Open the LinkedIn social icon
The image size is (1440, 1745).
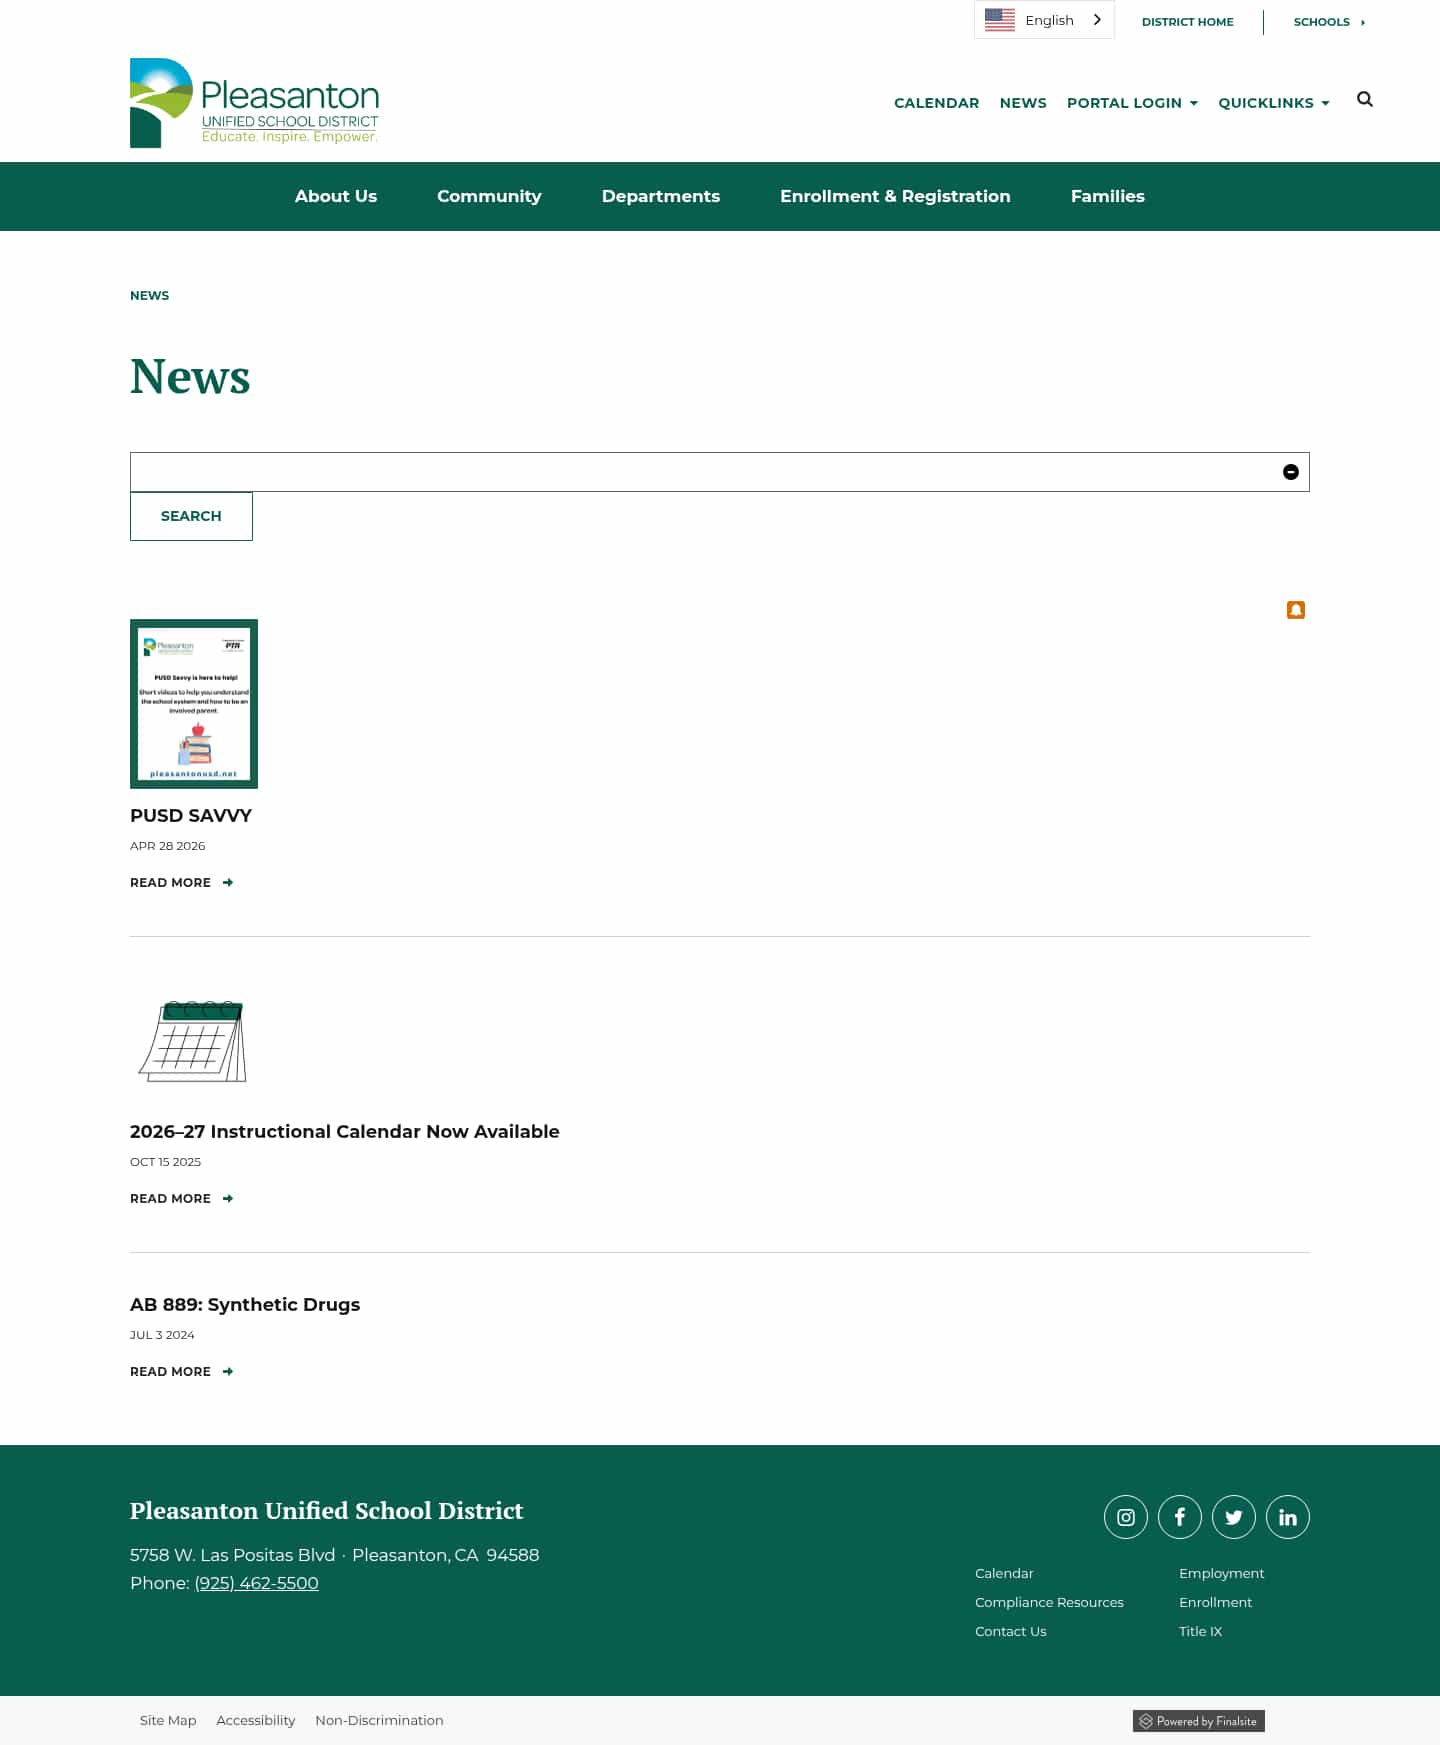[1288, 1517]
